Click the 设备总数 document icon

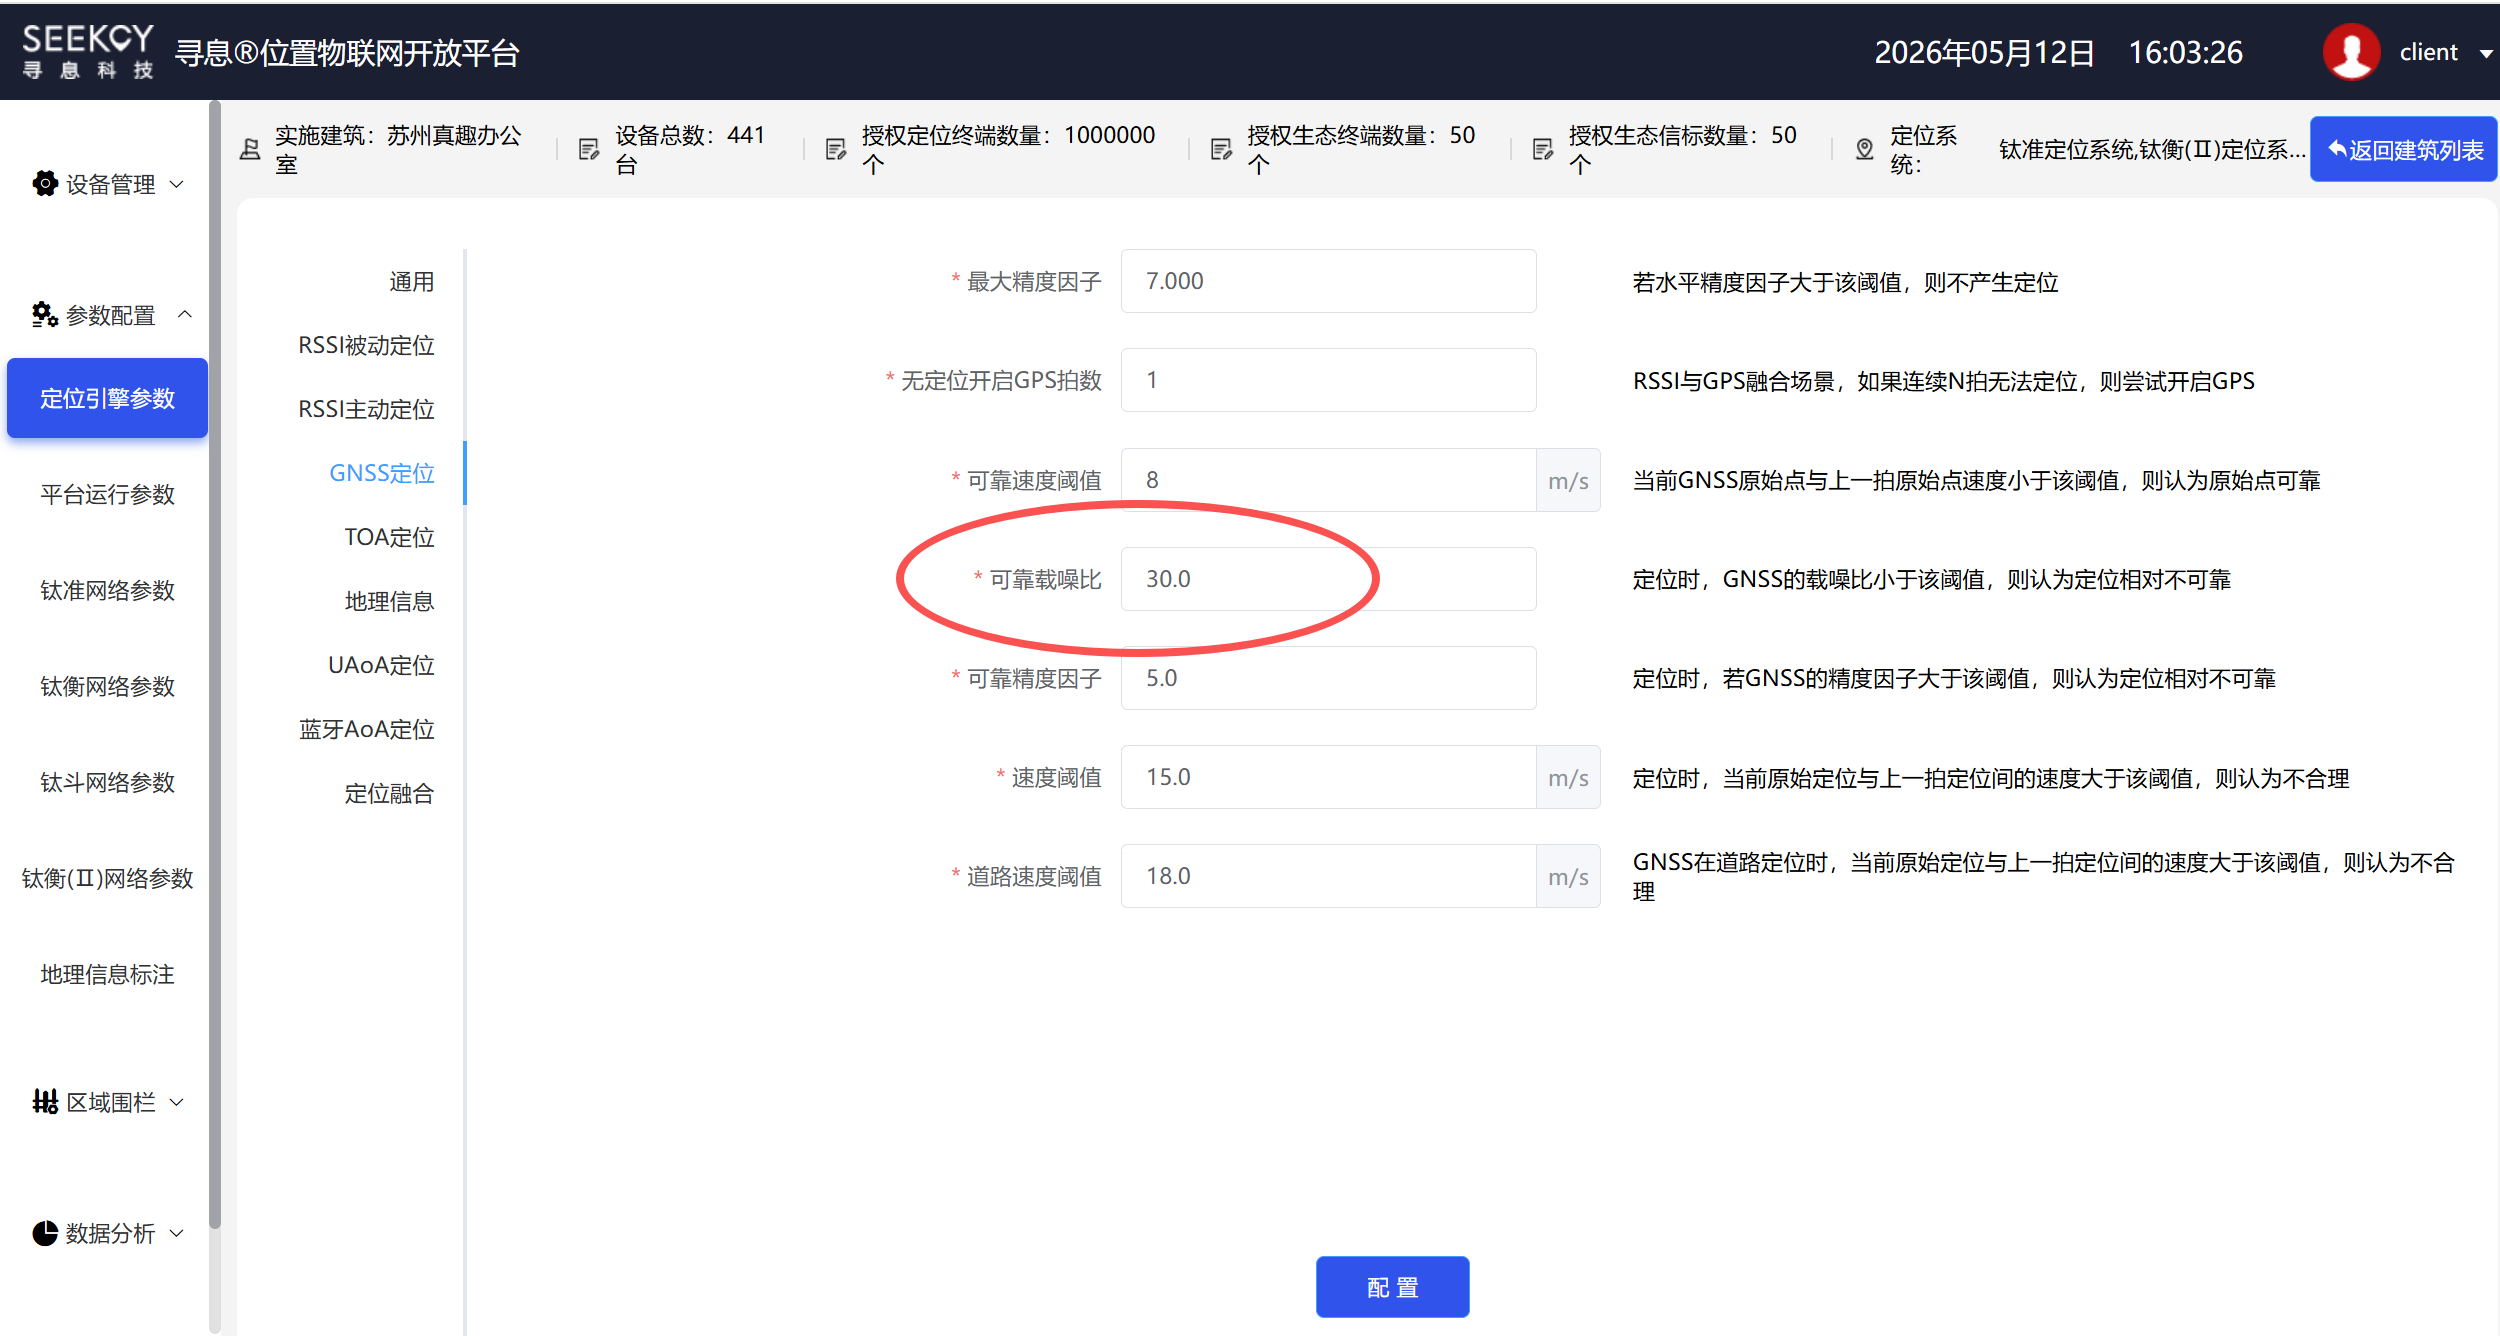tap(589, 149)
